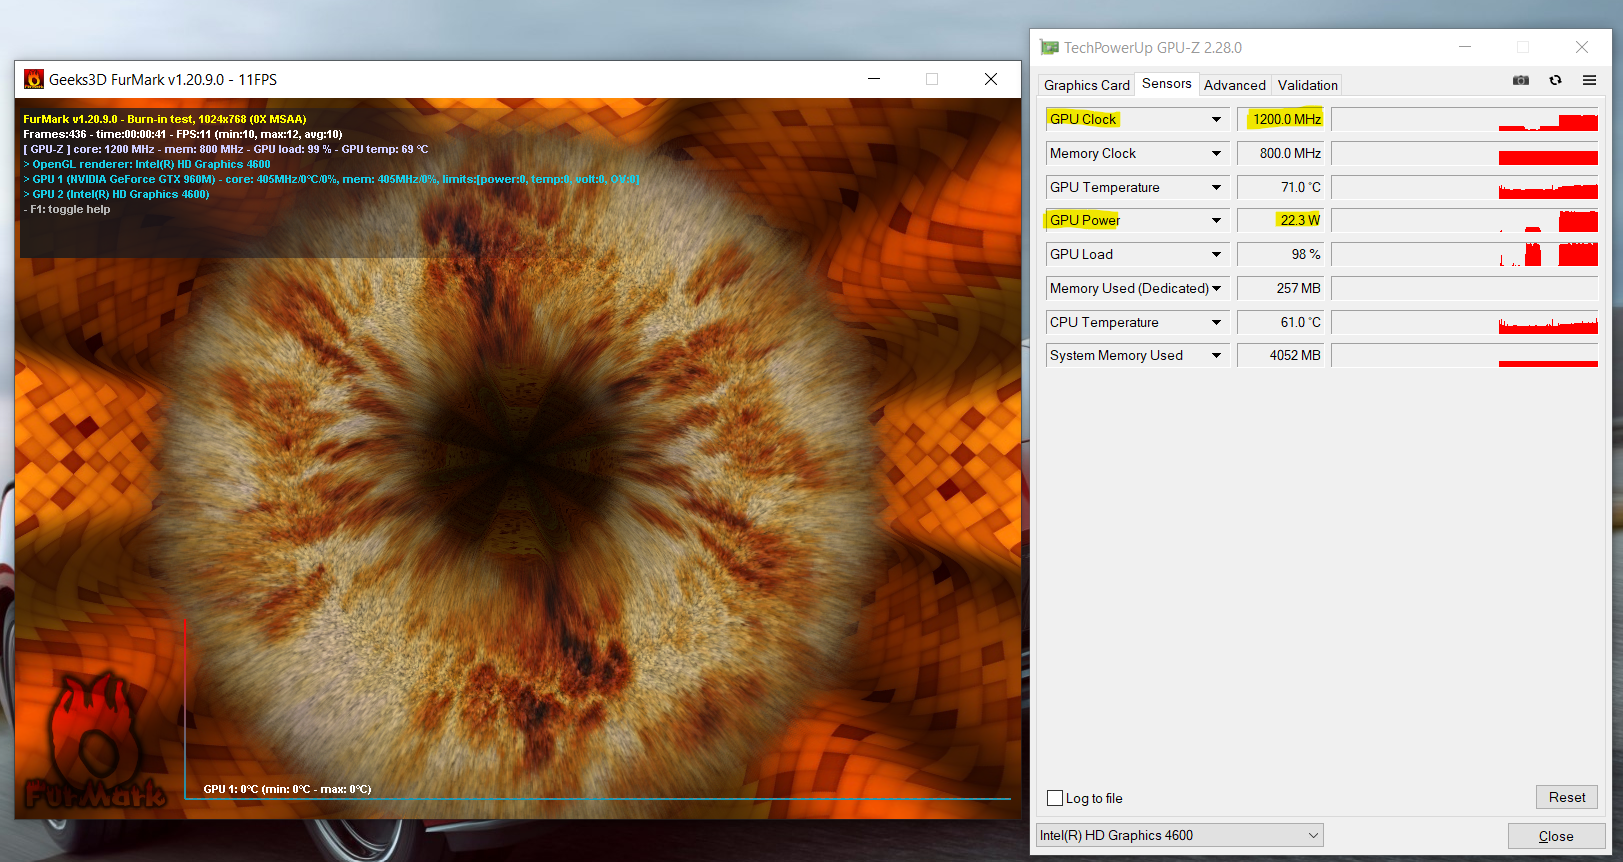Viewport: 1623px width, 862px height.
Task: Click the GPU Power value 22.3 W
Action: pos(1281,220)
